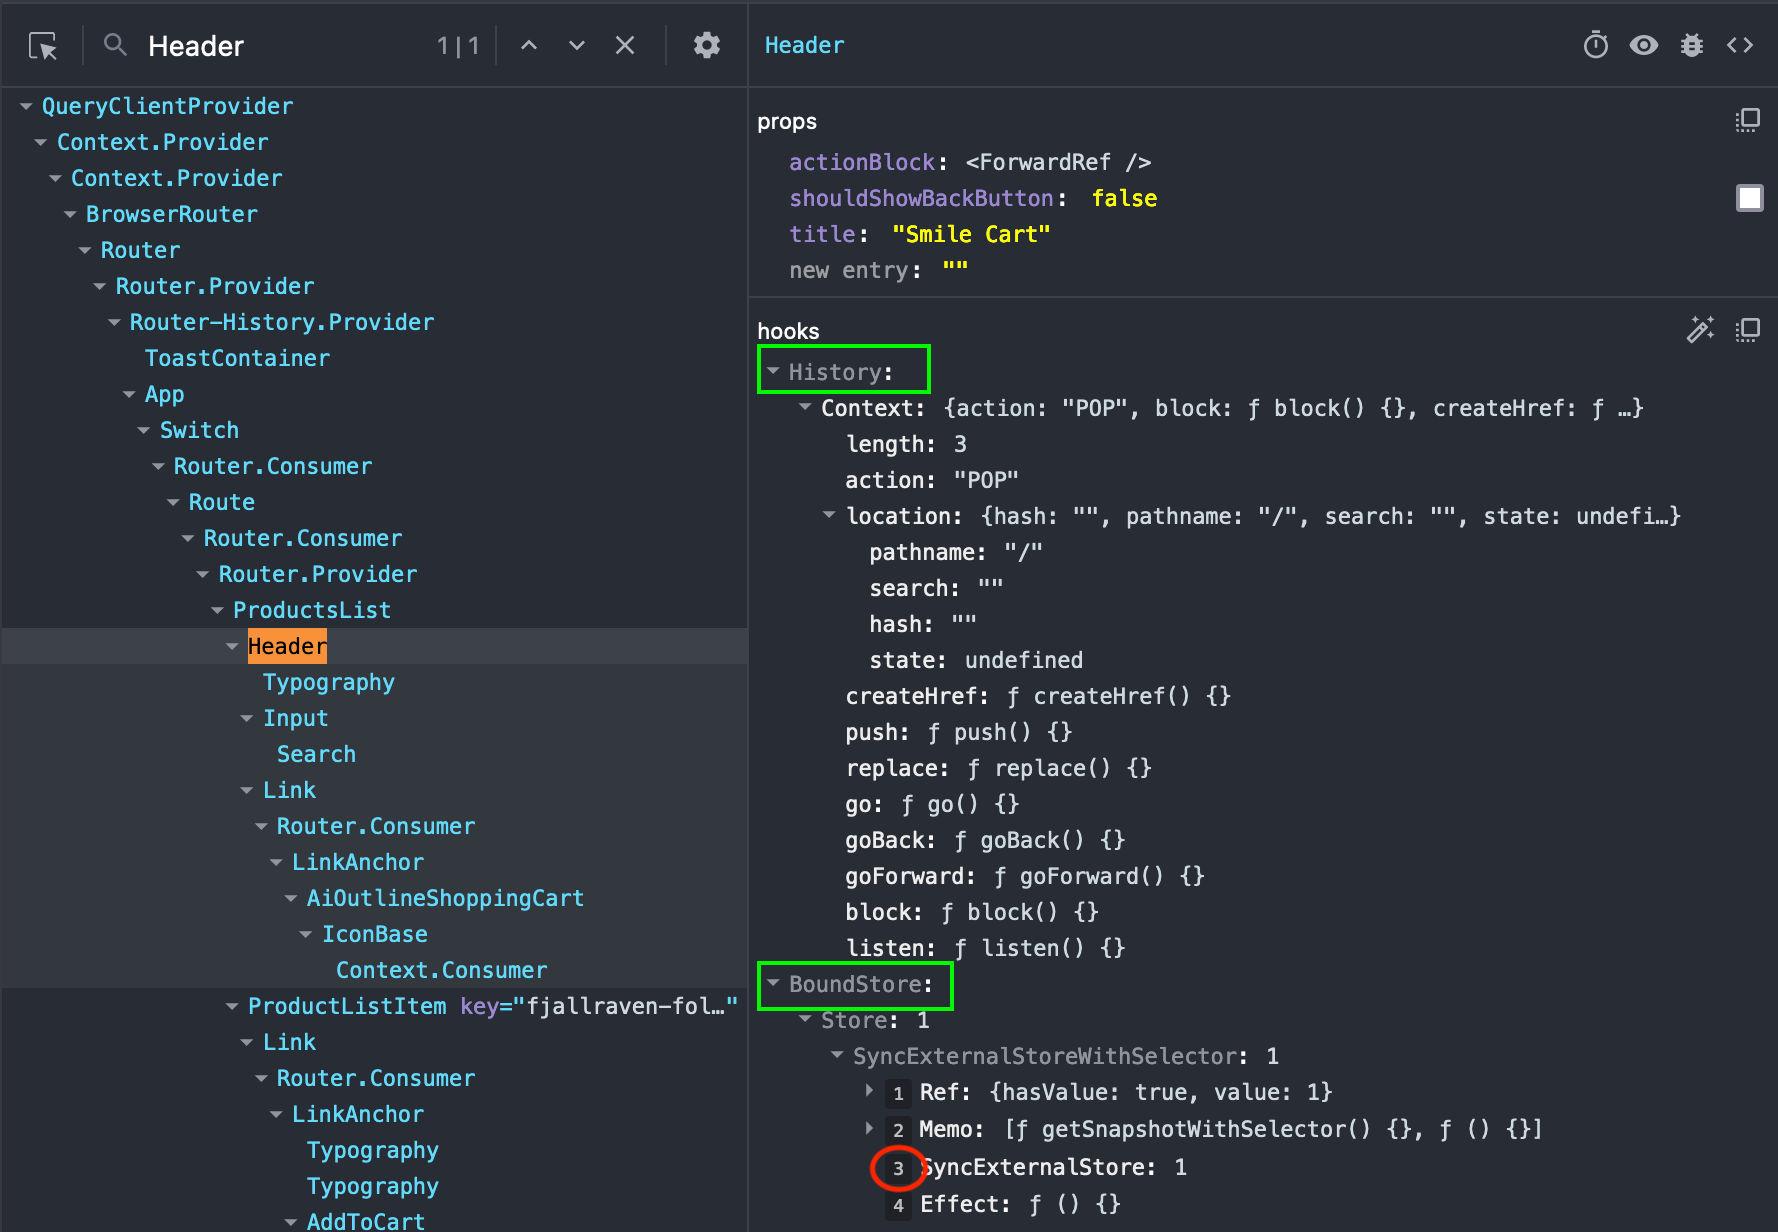Collapse the BoundStore hook section
1778x1232 pixels.
coord(773,983)
